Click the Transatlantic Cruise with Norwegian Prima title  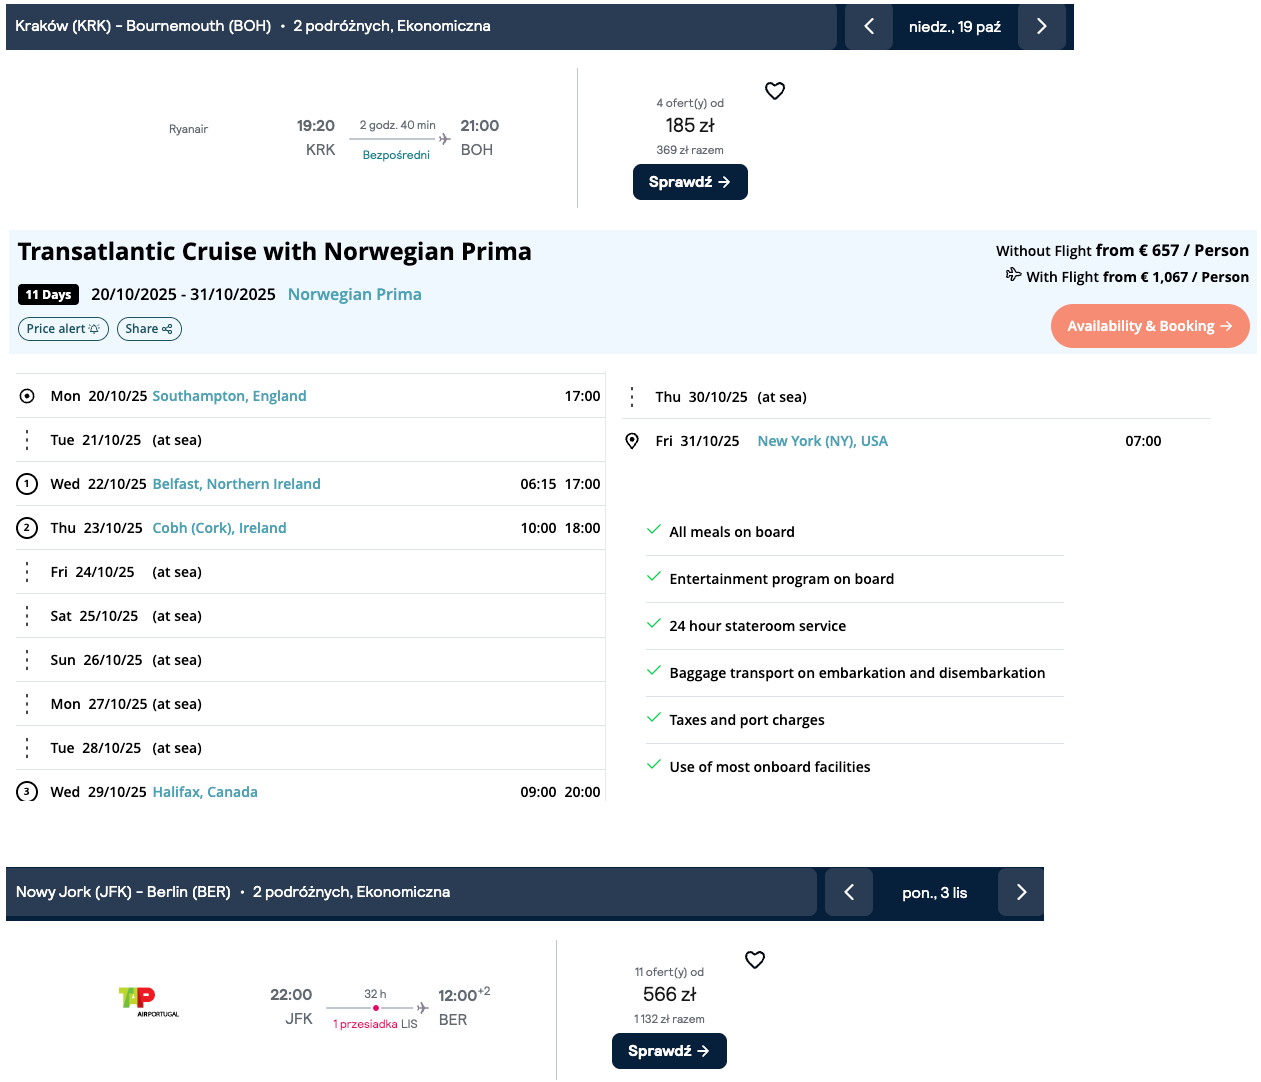275,252
